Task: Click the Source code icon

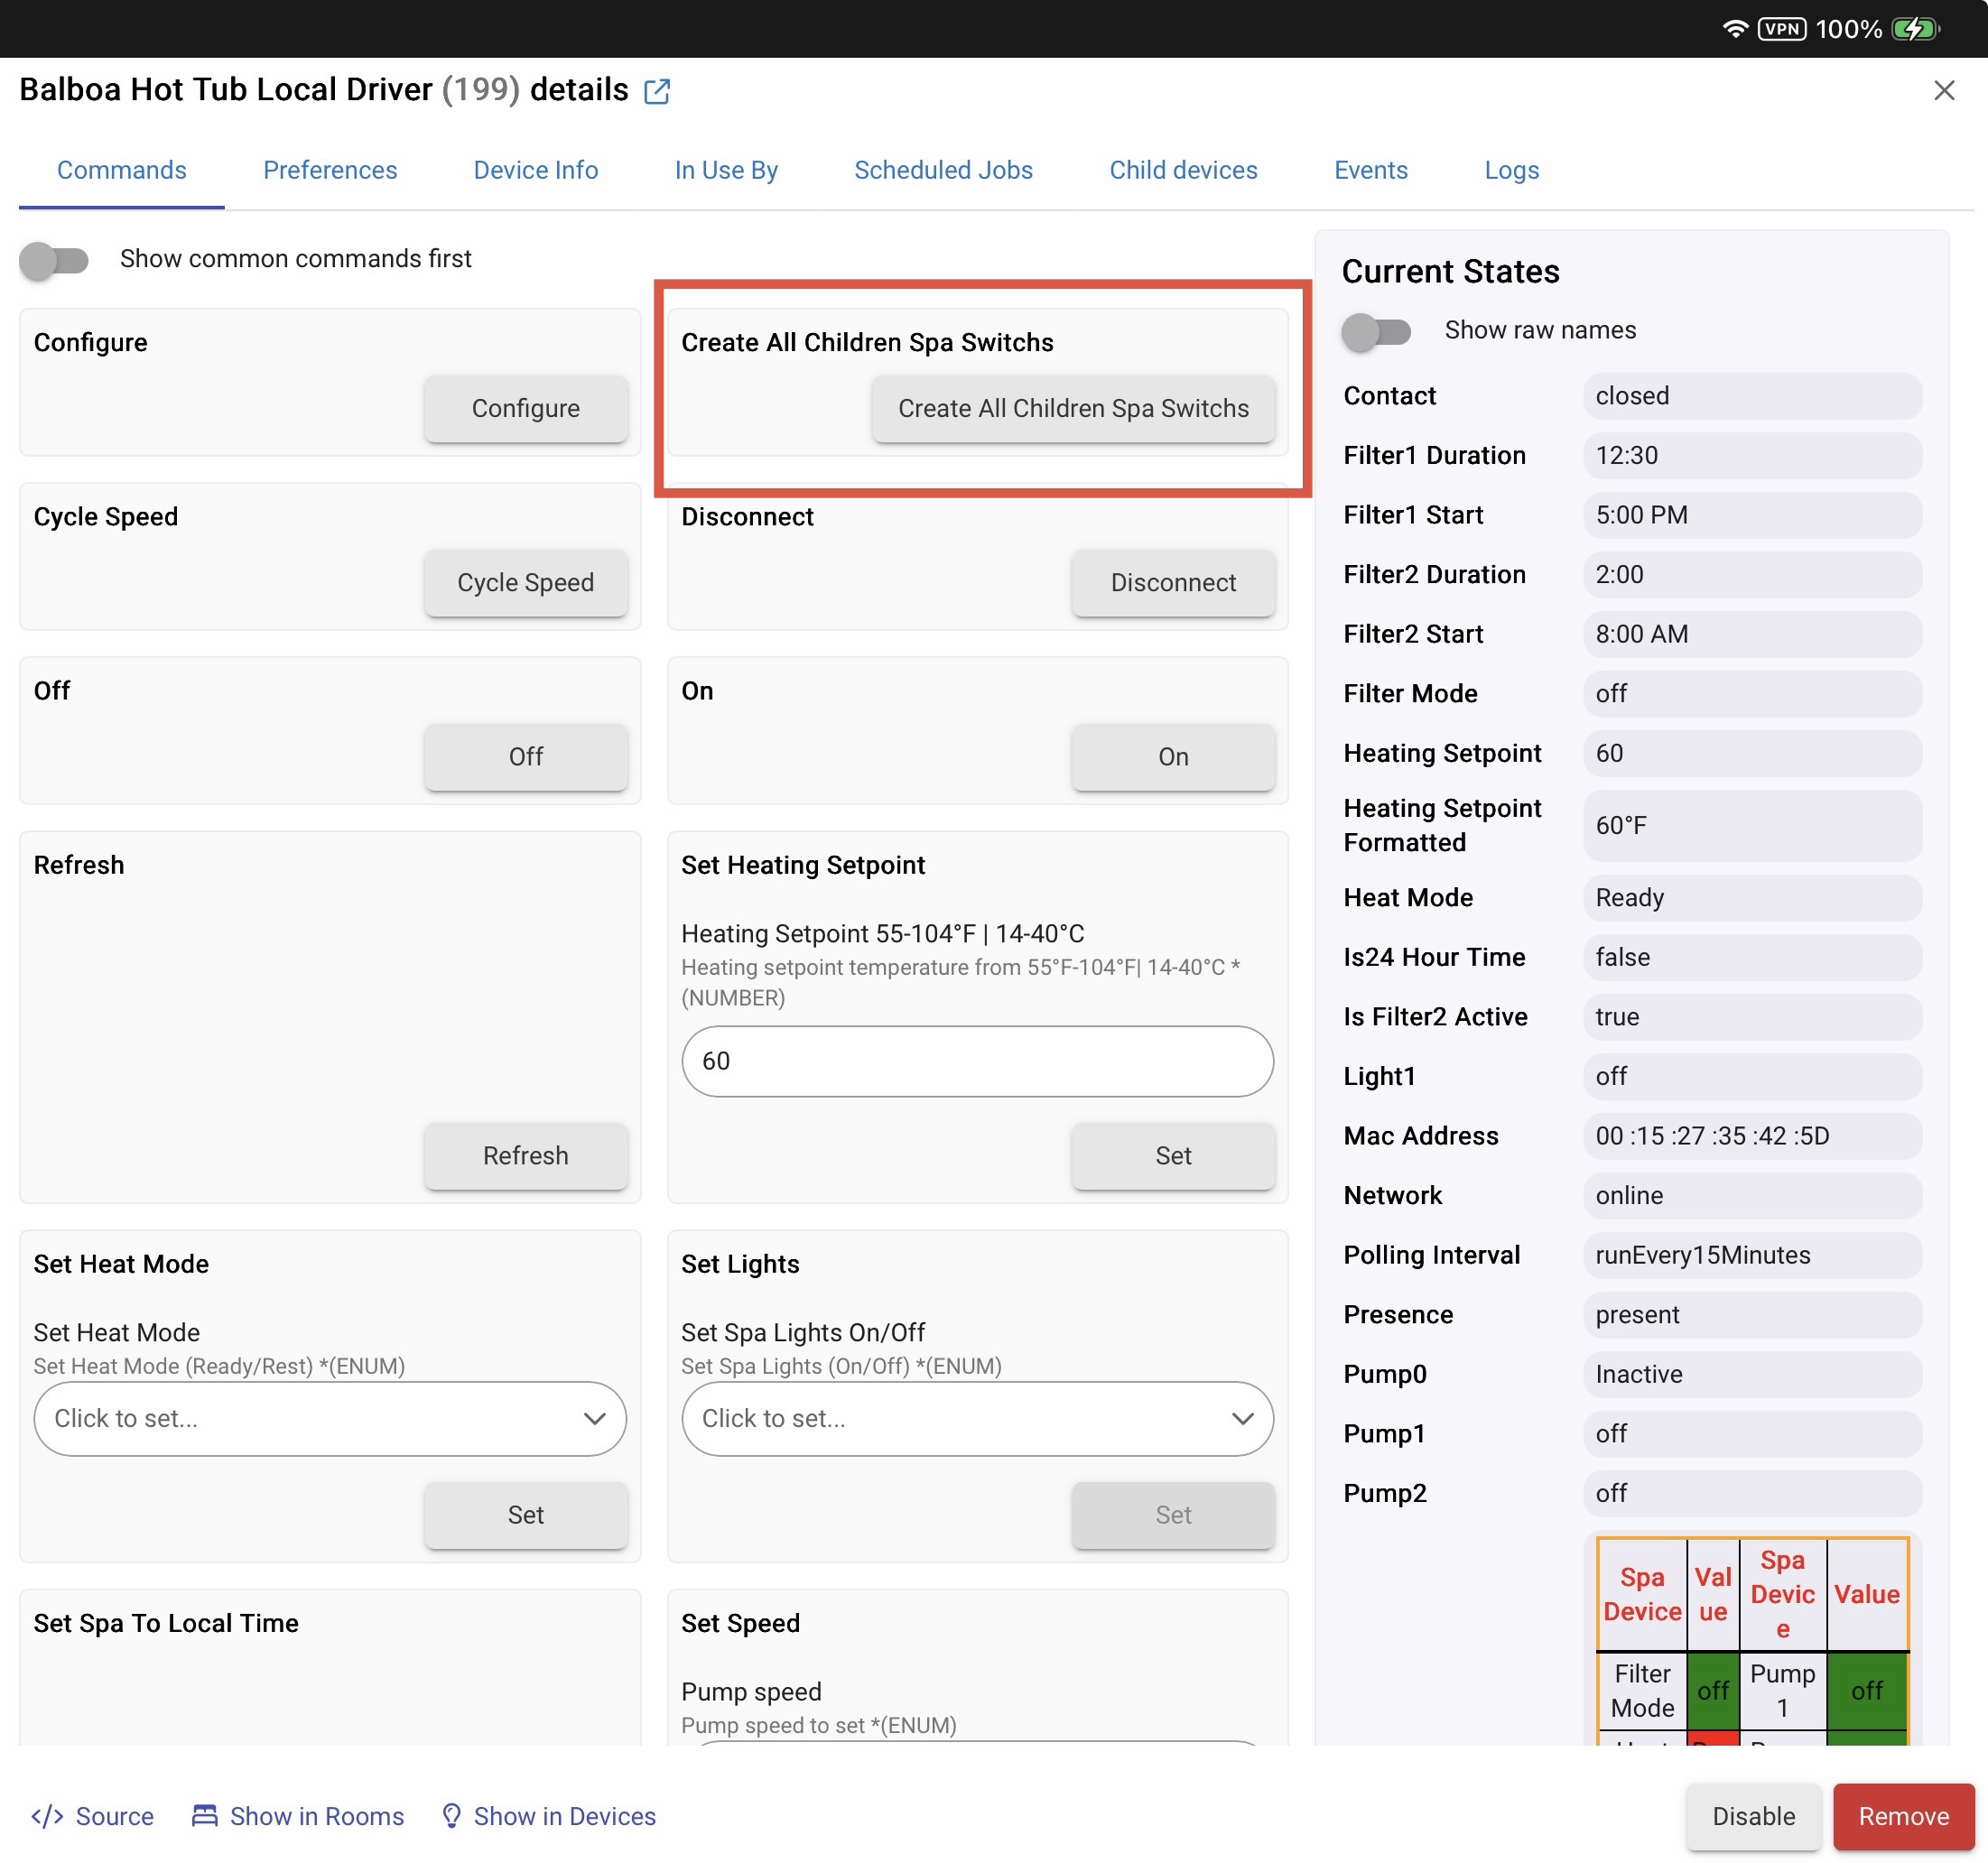Action: click(47, 1815)
